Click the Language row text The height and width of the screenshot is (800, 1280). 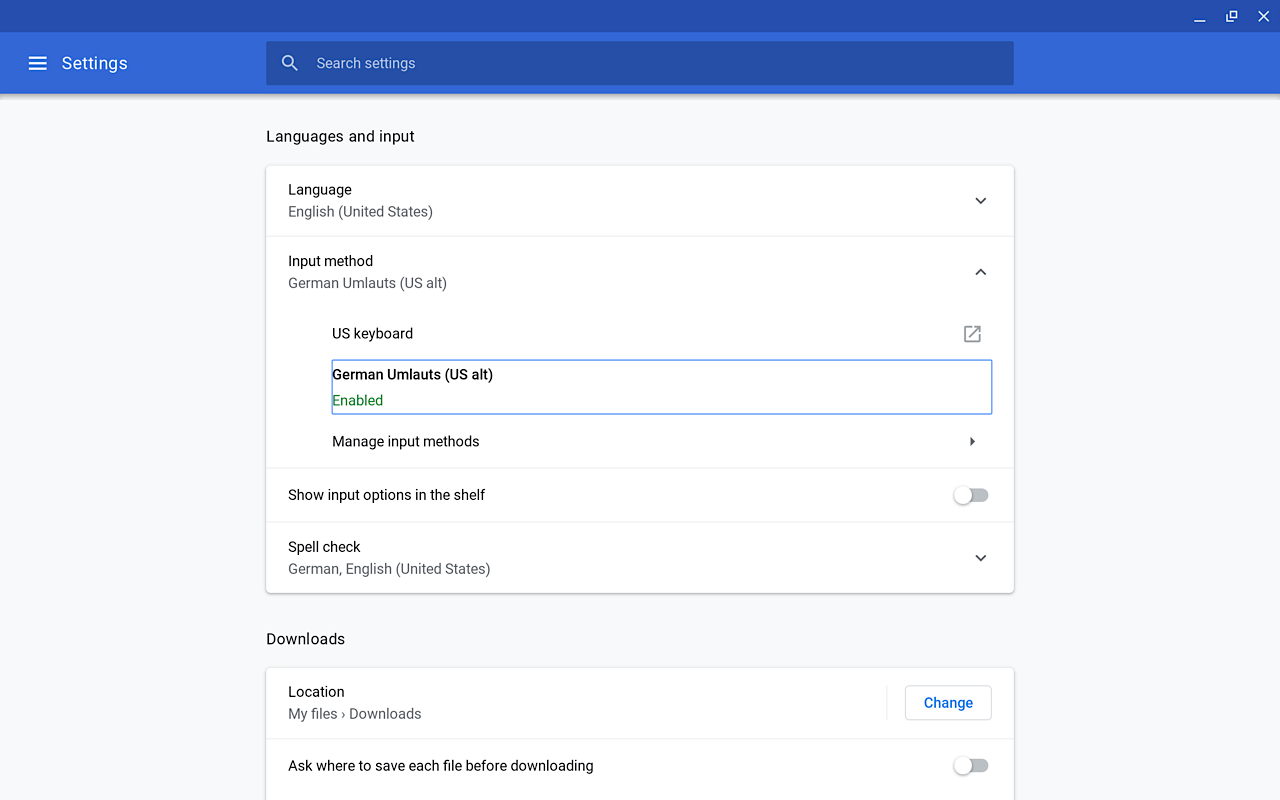(320, 190)
